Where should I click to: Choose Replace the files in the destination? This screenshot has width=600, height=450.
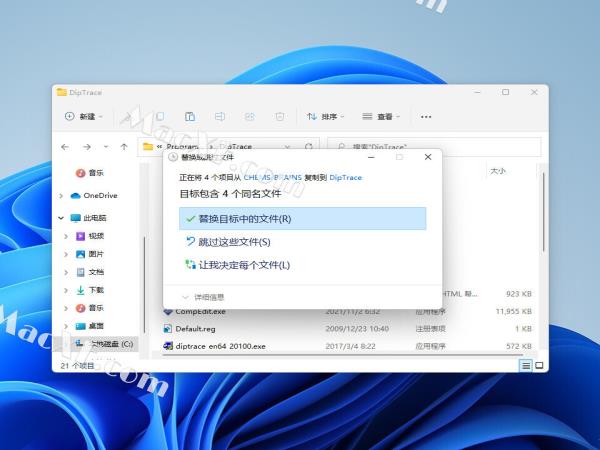[x=302, y=218]
